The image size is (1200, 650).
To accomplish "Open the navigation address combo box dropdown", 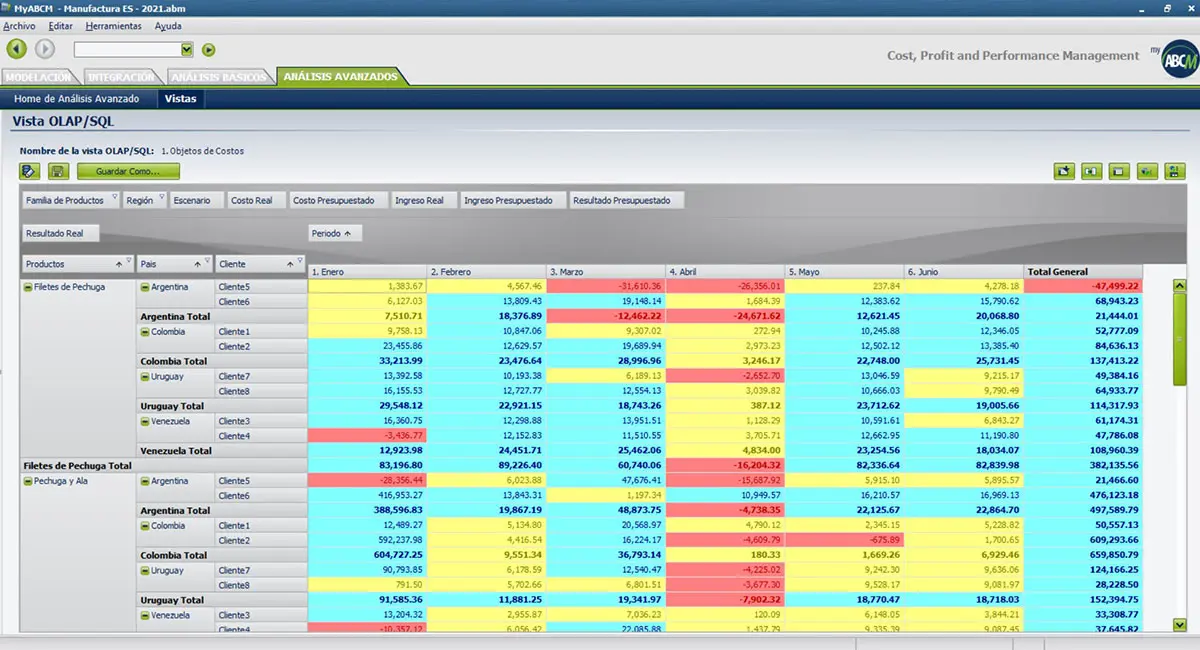I will click(x=187, y=49).
